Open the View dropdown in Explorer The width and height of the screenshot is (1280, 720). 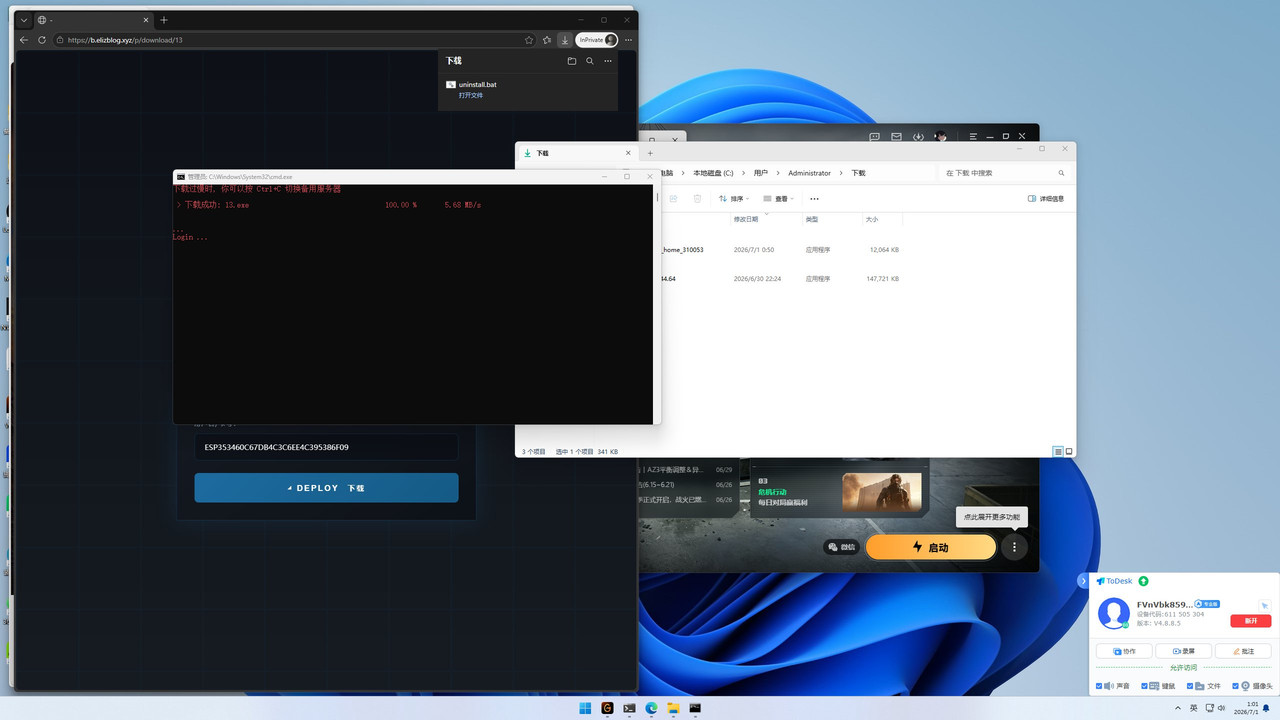point(778,199)
